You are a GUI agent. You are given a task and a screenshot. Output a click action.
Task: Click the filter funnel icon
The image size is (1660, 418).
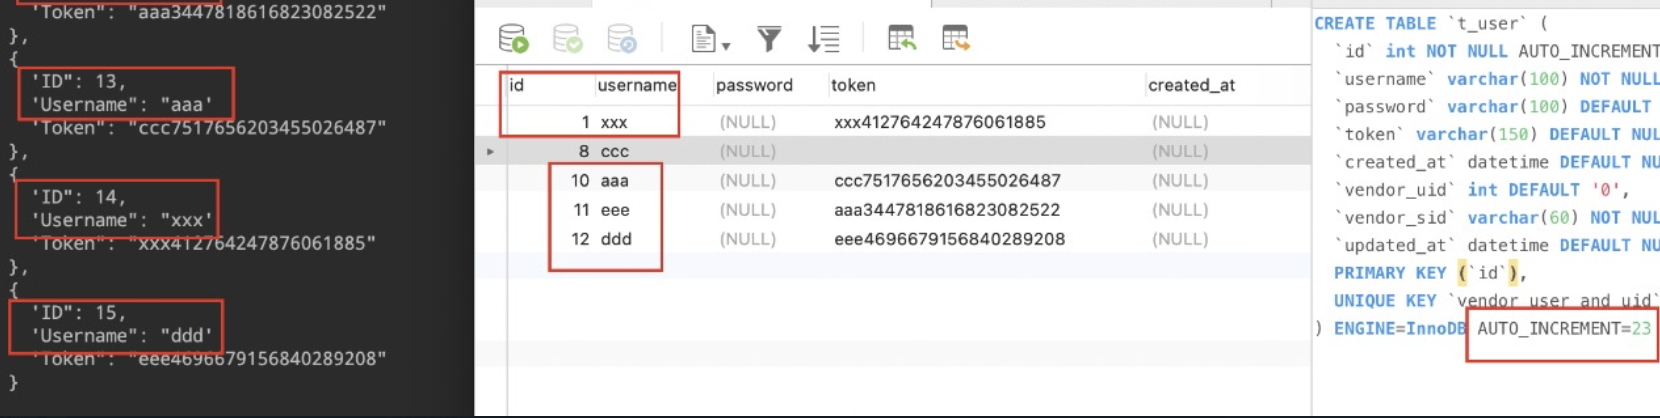pos(768,39)
